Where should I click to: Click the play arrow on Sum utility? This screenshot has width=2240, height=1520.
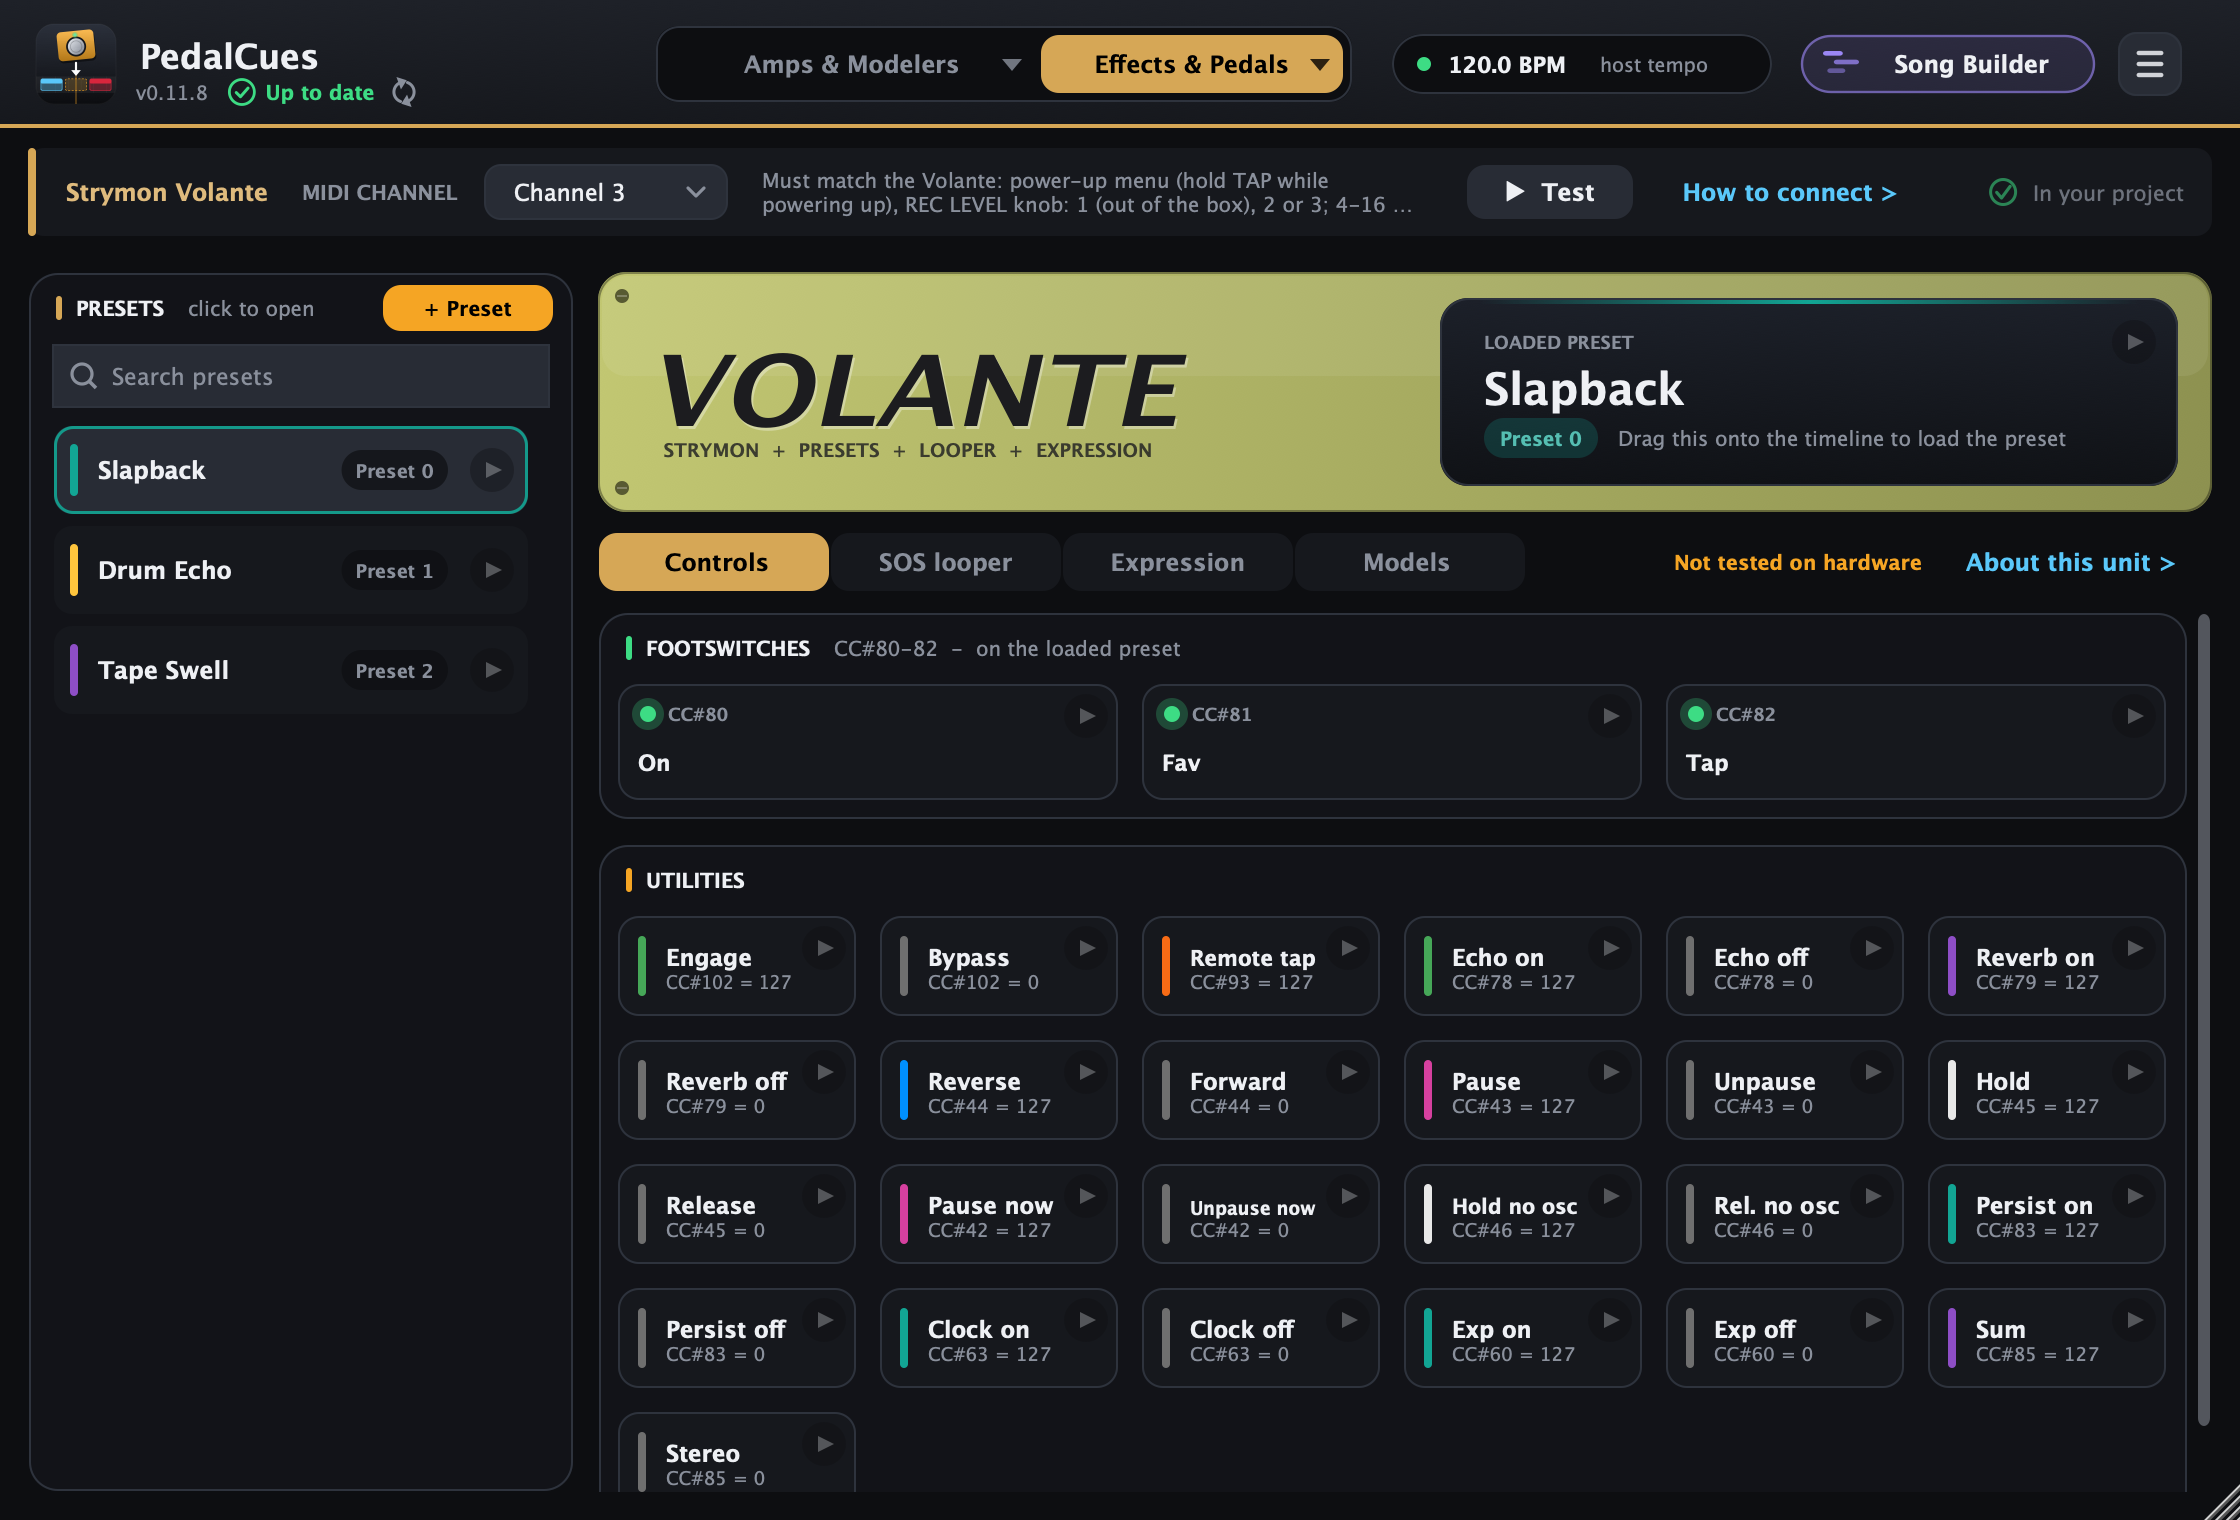2134,1319
